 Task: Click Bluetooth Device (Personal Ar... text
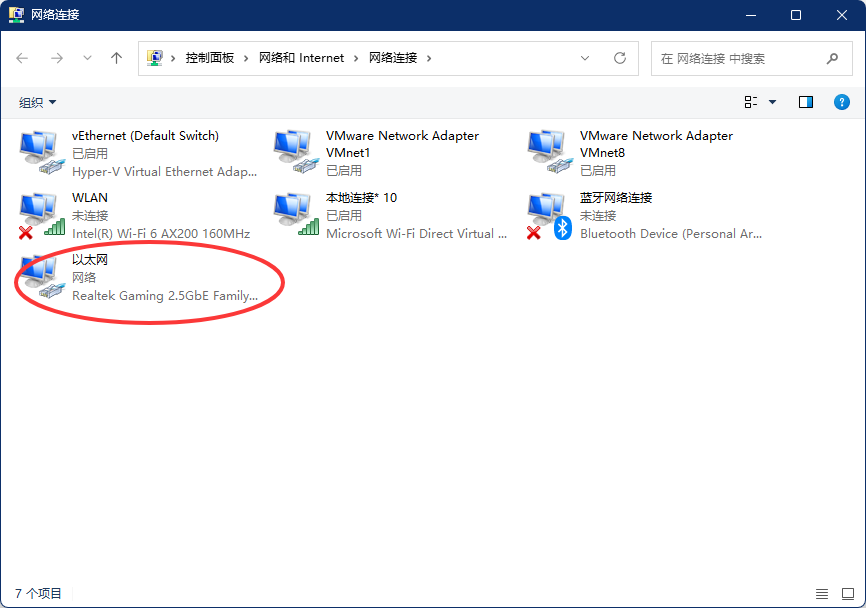point(671,234)
